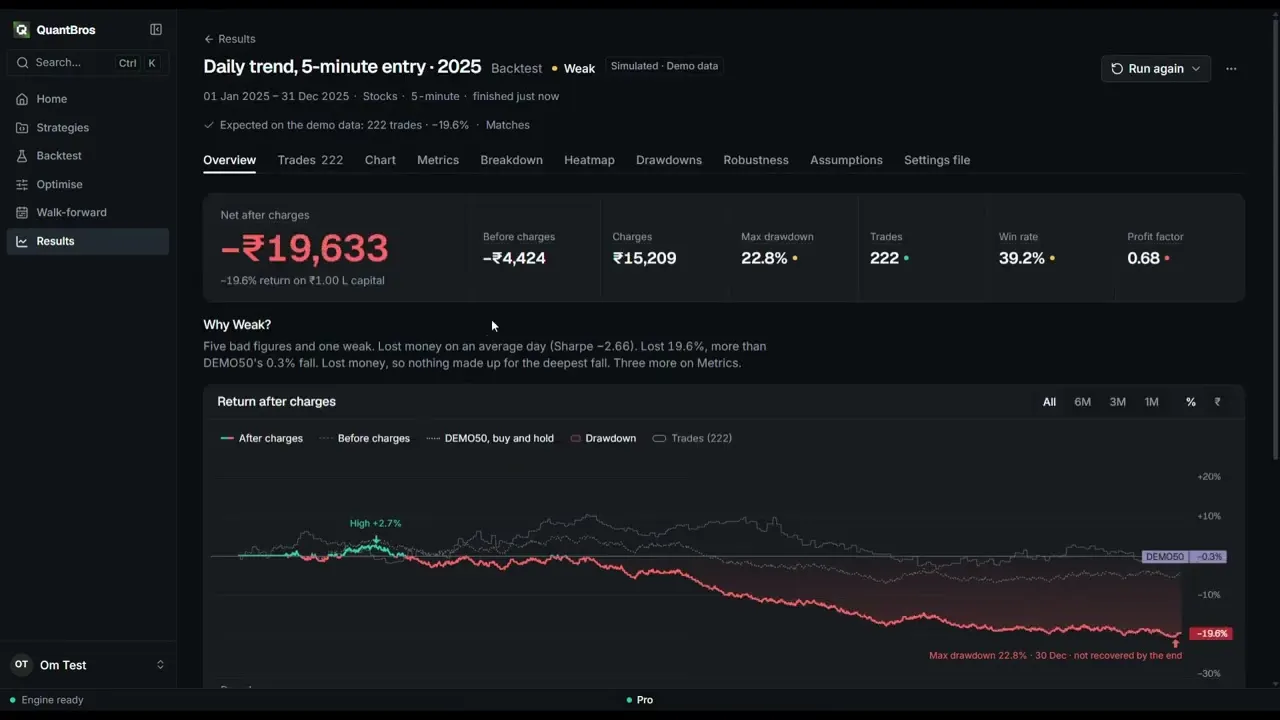Set chart range to 6M
The width and height of the screenshot is (1280, 720).
(x=1083, y=402)
